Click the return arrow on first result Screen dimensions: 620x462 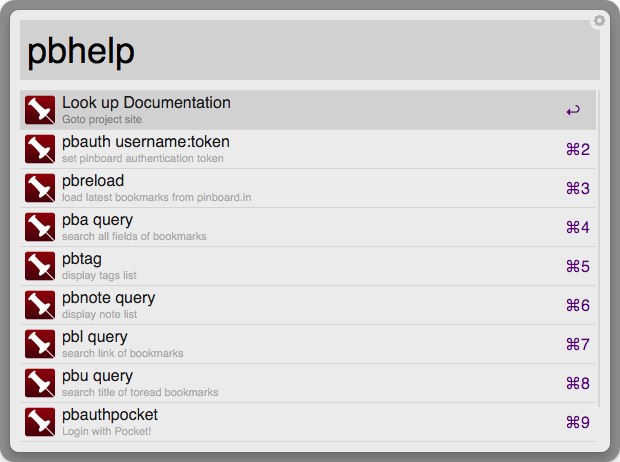pyautogui.click(x=573, y=110)
